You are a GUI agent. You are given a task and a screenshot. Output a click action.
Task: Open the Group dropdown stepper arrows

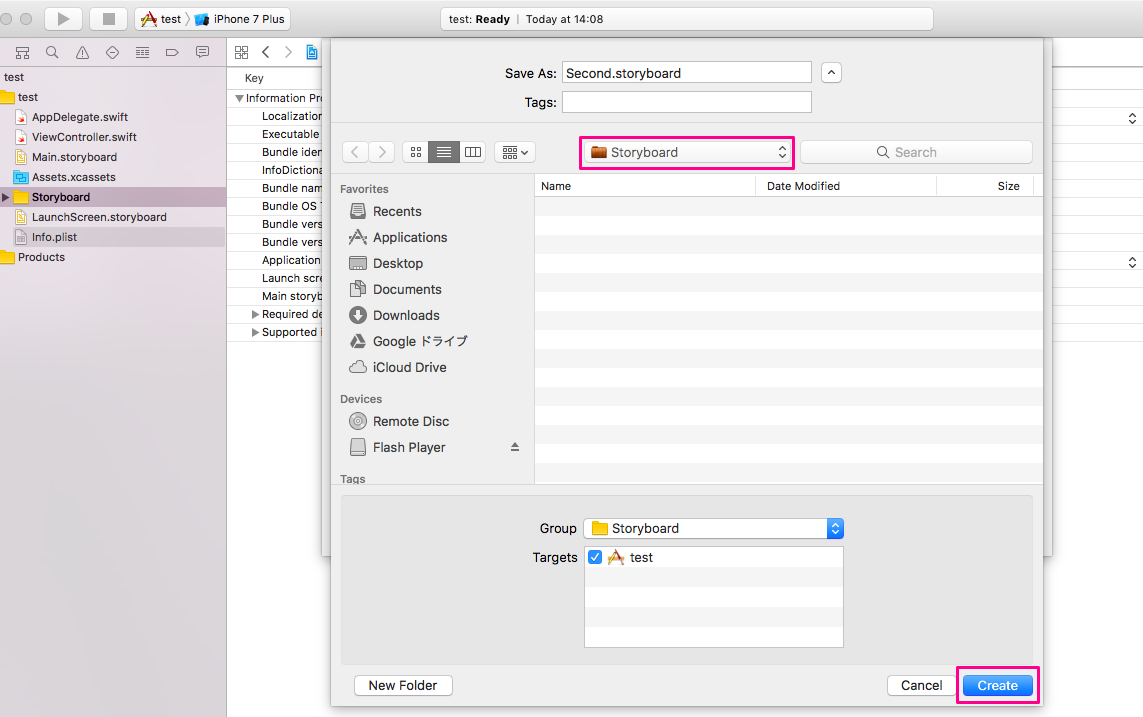point(835,528)
